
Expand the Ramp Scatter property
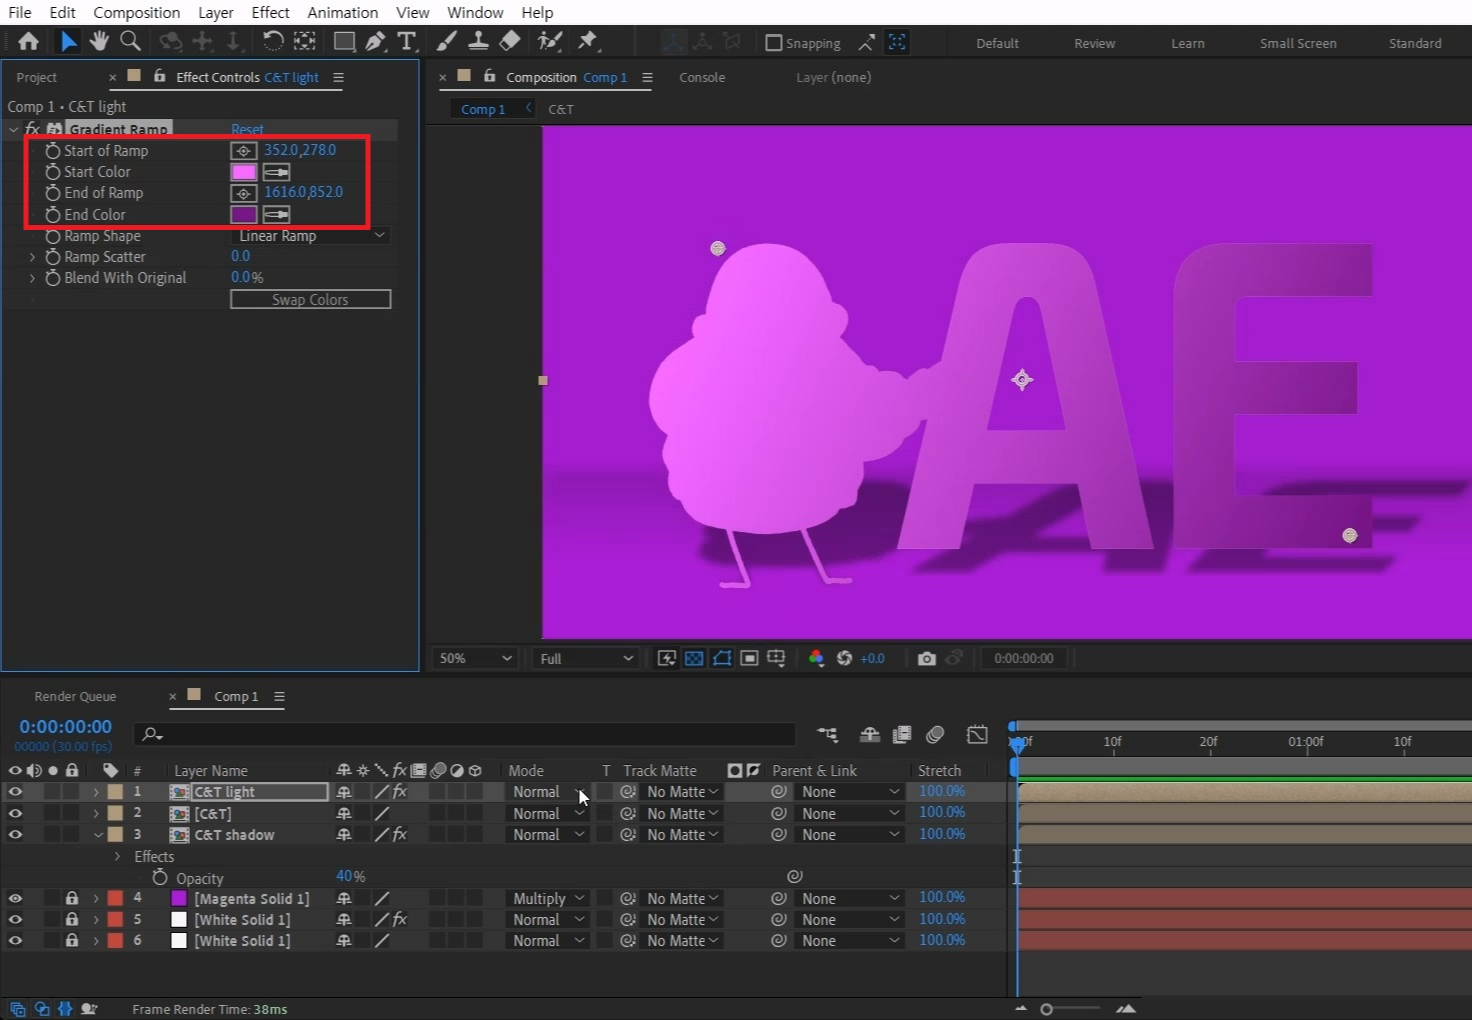tap(32, 257)
